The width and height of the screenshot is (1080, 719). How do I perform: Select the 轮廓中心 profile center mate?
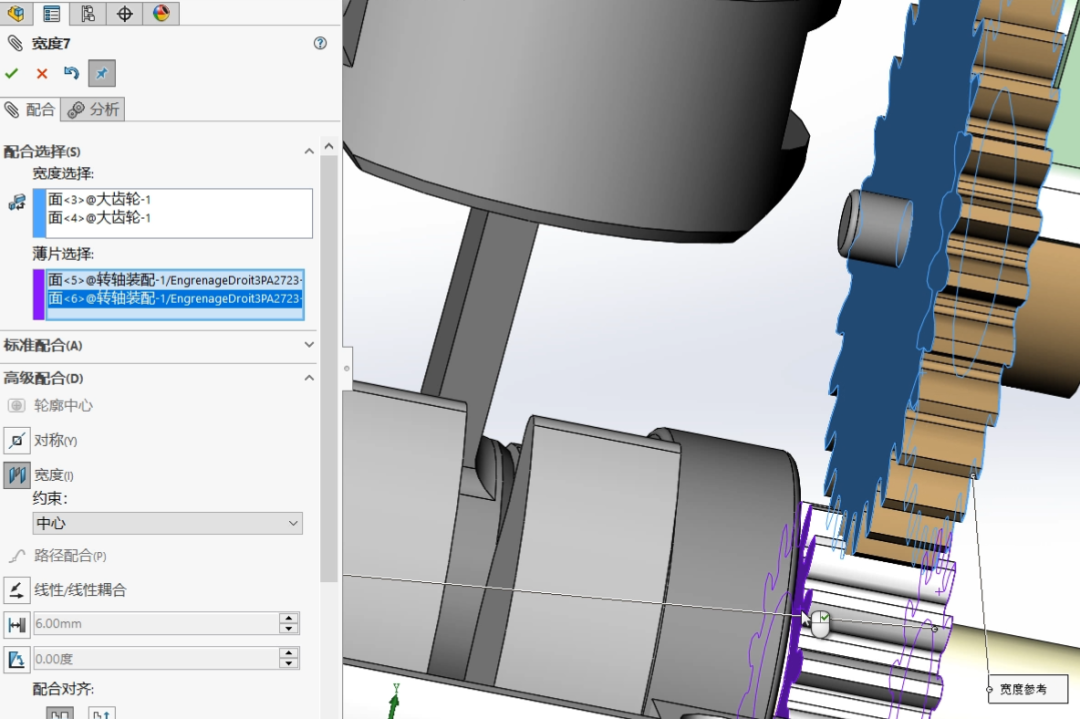(x=50, y=406)
